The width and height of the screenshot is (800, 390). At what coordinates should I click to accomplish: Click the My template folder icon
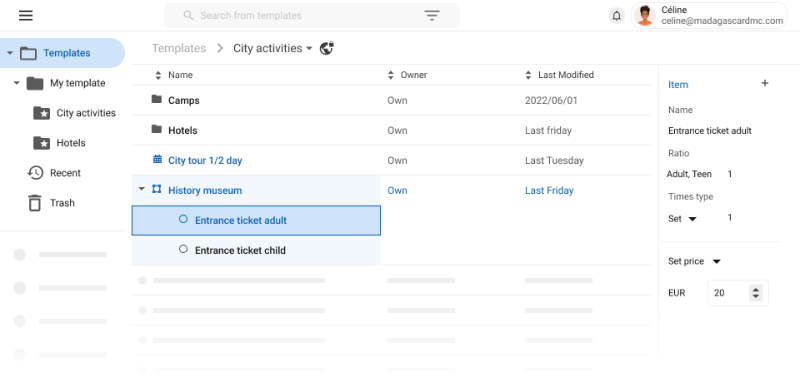click(35, 83)
